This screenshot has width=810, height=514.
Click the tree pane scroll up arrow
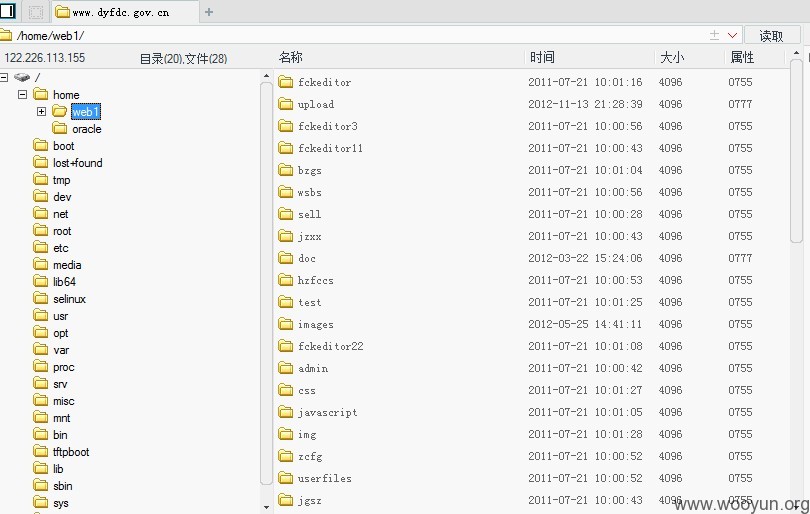(266, 76)
